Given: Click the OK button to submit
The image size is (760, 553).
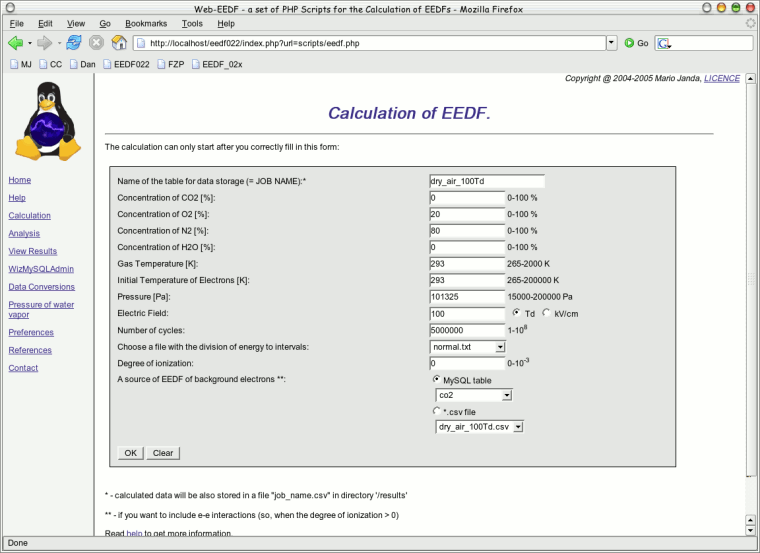Looking at the screenshot, I should pyautogui.click(x=130, y=453).
